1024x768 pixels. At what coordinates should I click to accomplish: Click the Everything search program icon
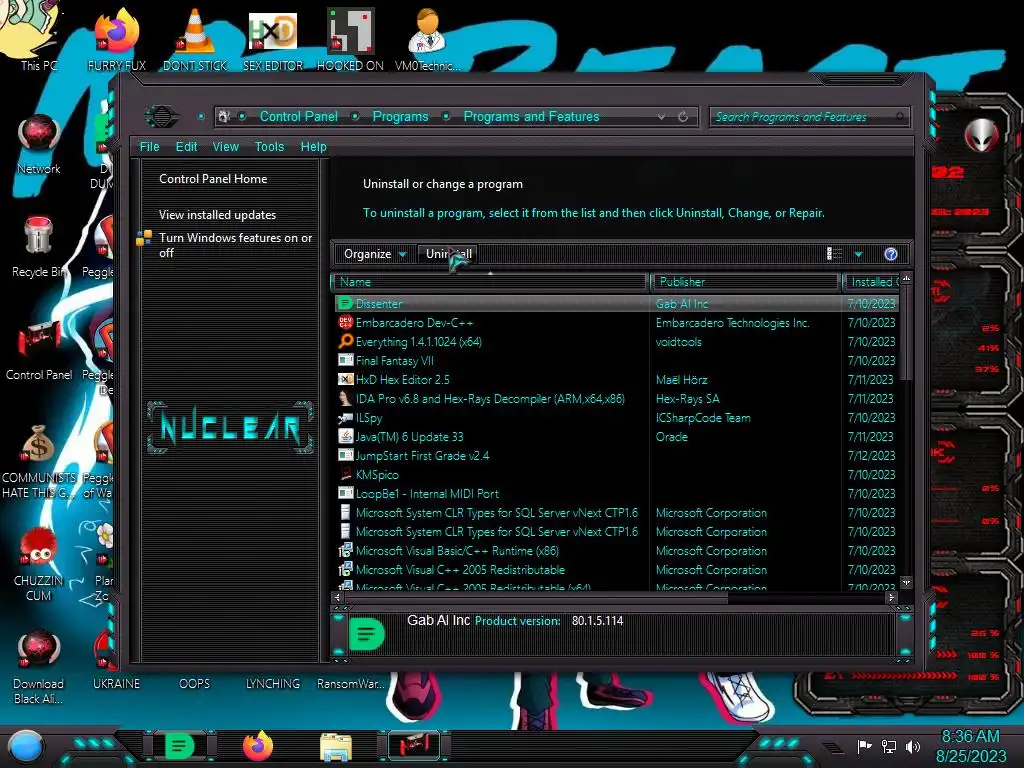[x=345, y=342]
